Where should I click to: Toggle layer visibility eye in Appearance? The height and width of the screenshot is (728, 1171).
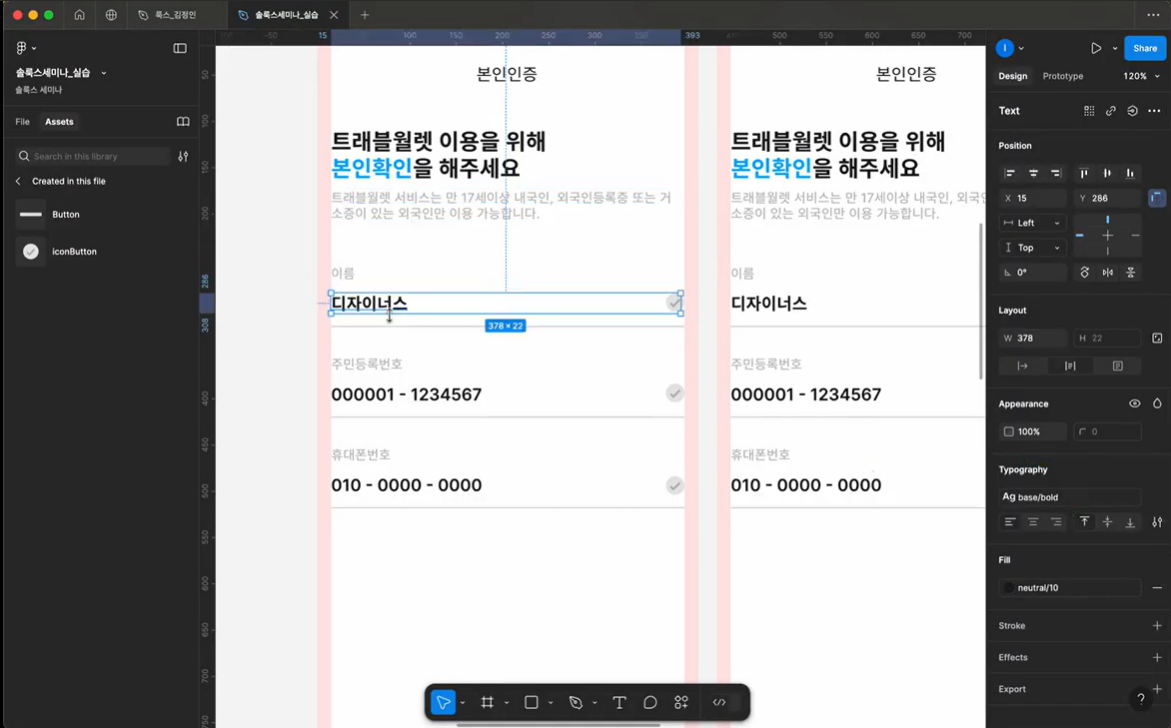click(x=1134, y=404)
